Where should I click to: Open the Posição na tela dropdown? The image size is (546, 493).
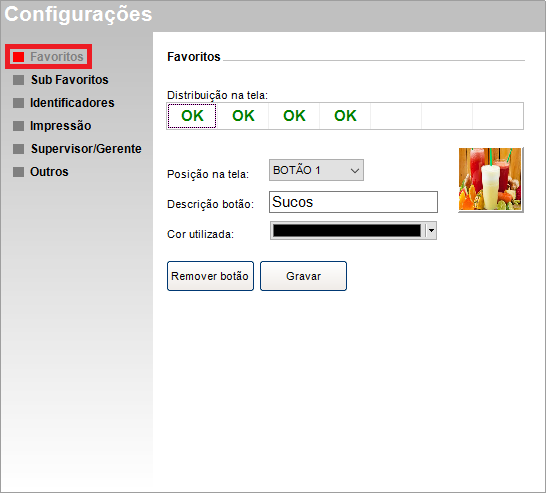(316, 170)
